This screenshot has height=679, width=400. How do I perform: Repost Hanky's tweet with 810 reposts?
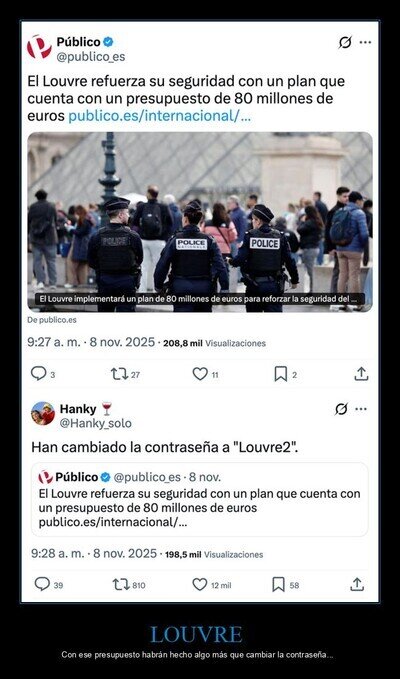click(x=121, y=585)
